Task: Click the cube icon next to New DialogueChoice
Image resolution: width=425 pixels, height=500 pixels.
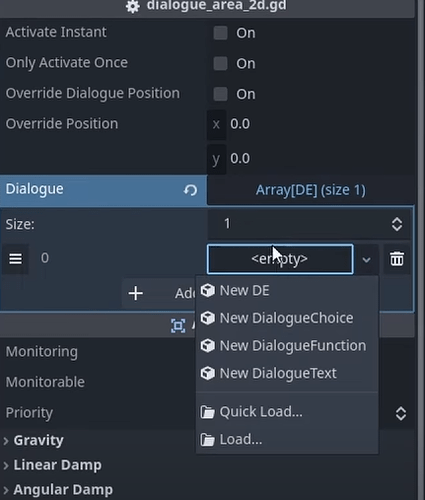Action: point(208,318)
